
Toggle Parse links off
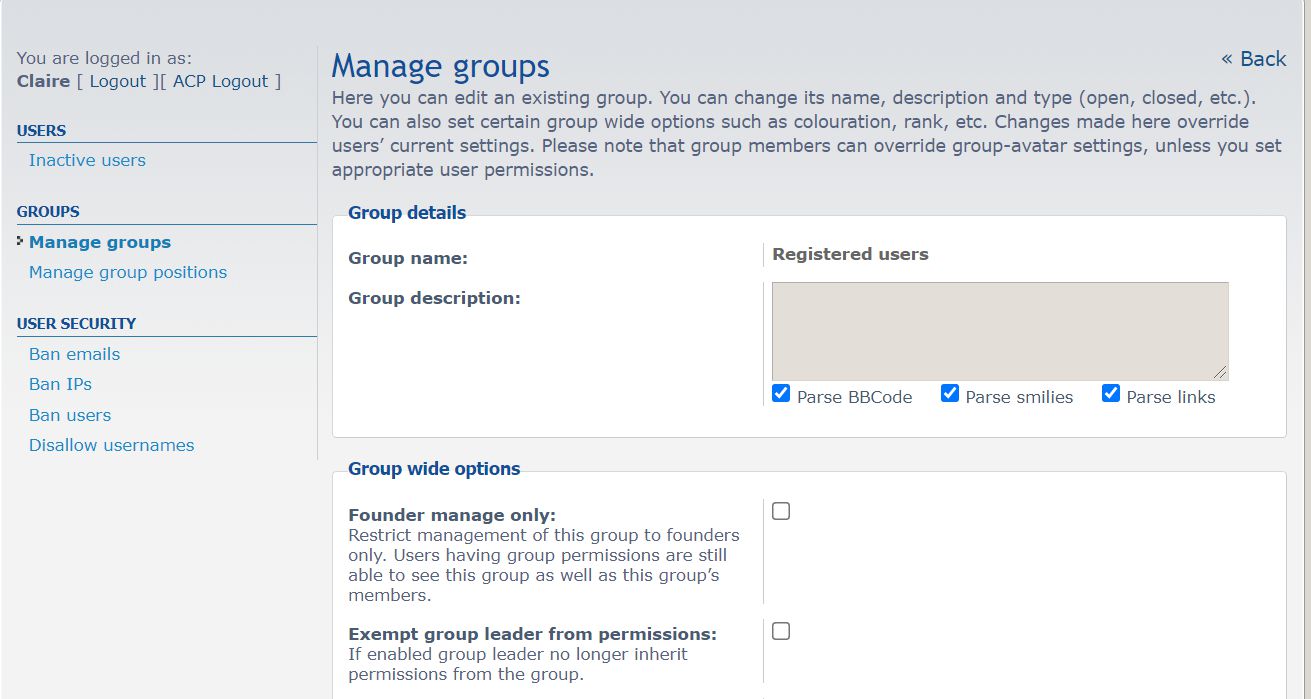[1110, 393]
